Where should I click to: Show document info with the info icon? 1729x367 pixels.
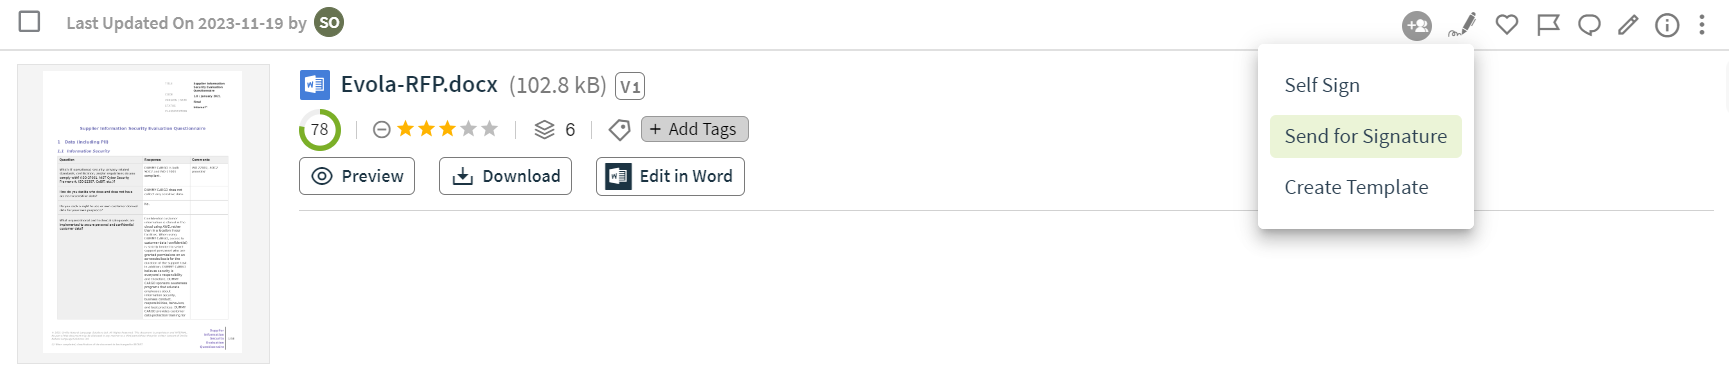(1667, 25)
